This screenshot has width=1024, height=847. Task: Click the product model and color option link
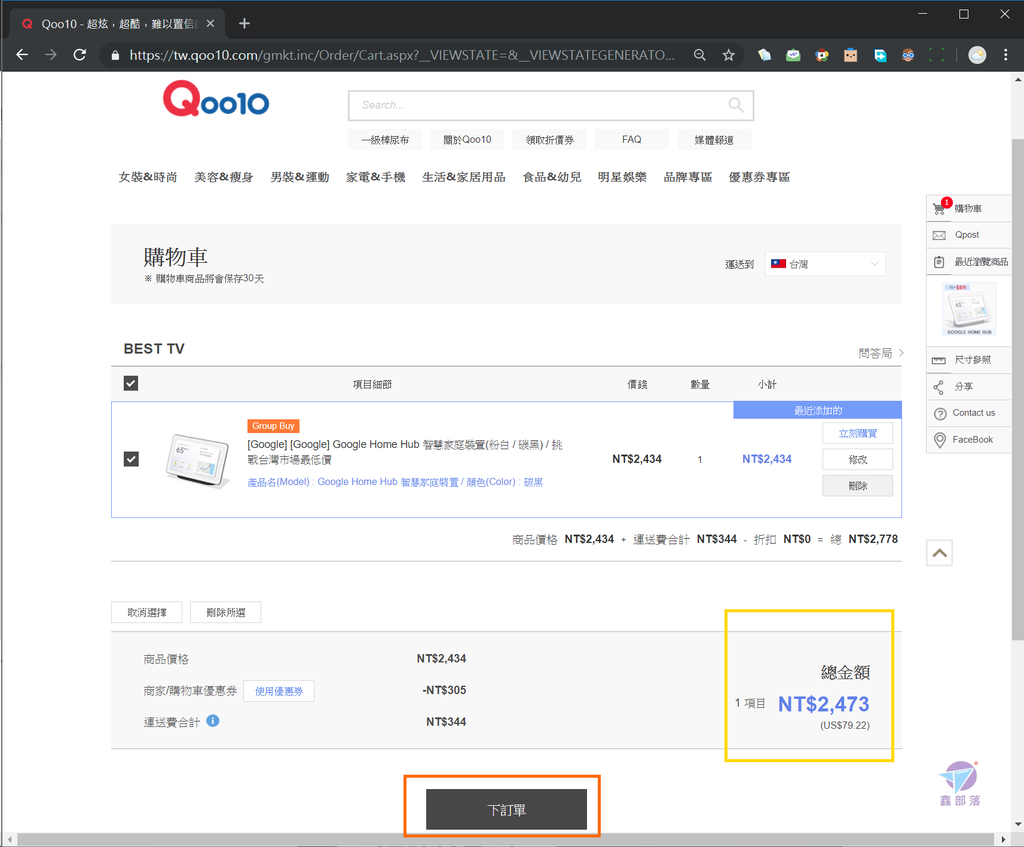point(395,482)
